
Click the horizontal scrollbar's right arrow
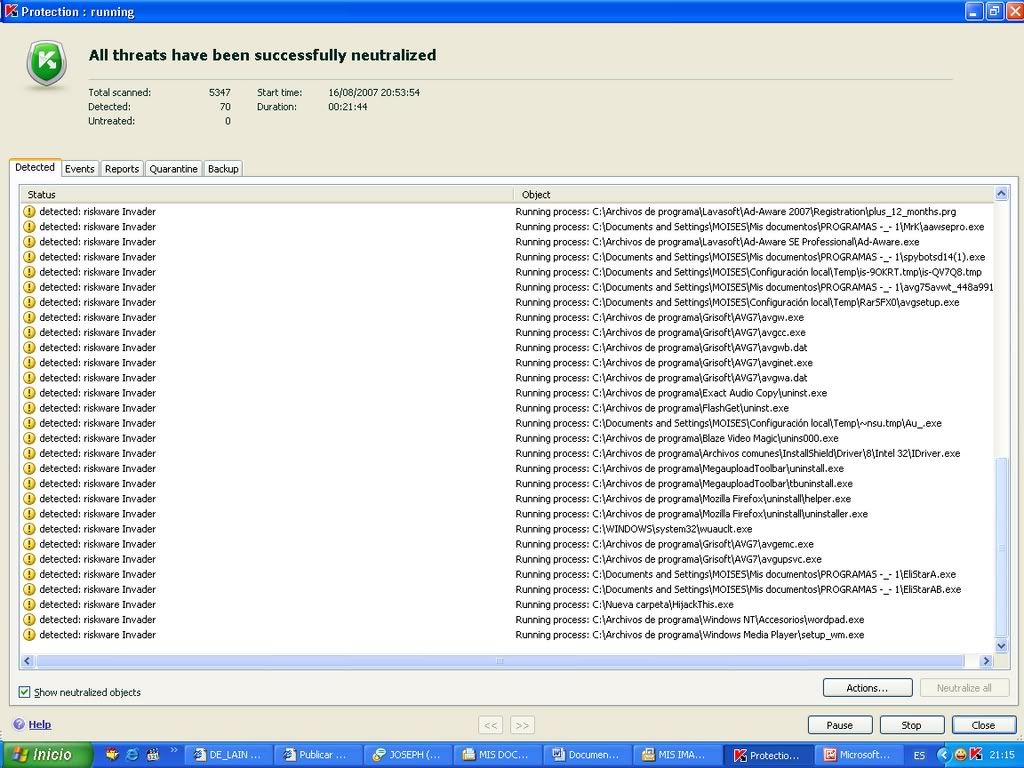click(x=986, y=661)
